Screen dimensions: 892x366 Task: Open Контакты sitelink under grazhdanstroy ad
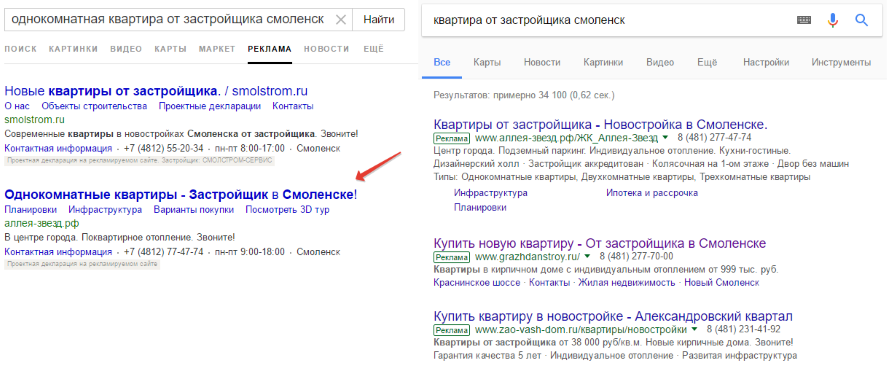click(550, 282)
